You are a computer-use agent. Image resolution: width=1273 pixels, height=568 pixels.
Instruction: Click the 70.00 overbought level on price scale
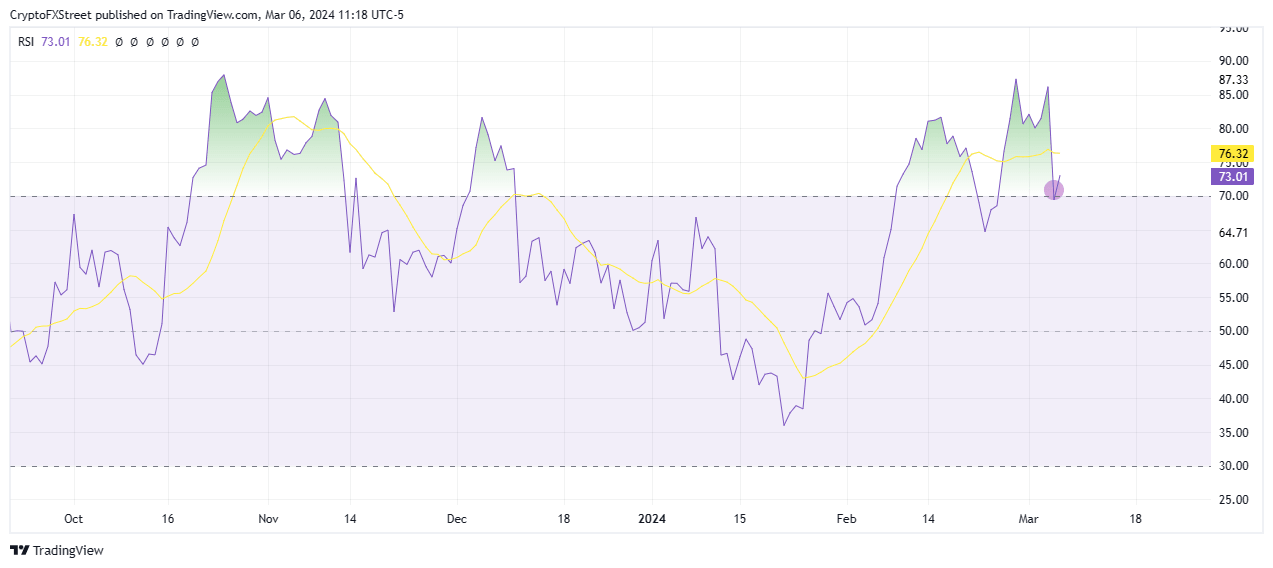click(1233, 197)
